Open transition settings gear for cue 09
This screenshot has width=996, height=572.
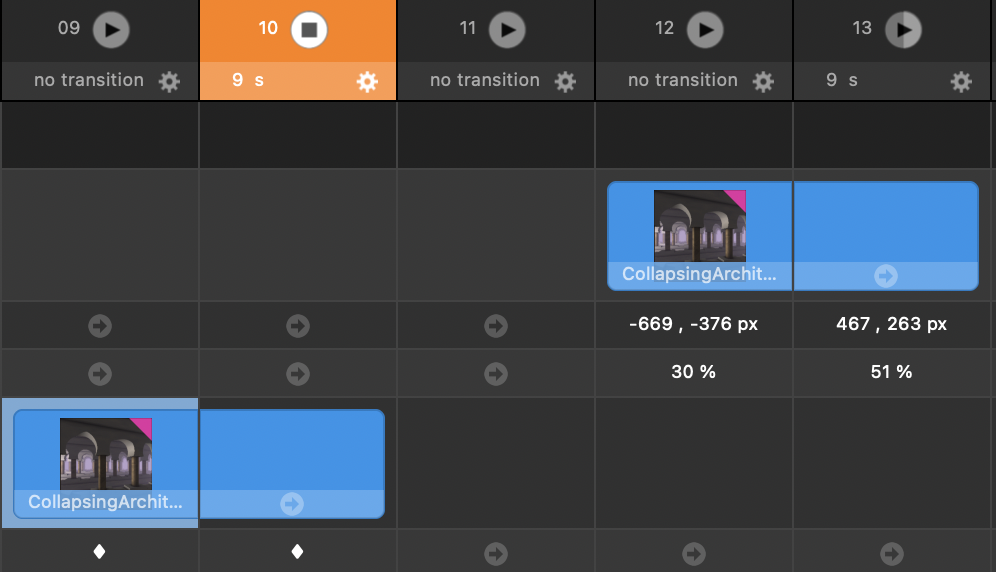click(169, 81)
